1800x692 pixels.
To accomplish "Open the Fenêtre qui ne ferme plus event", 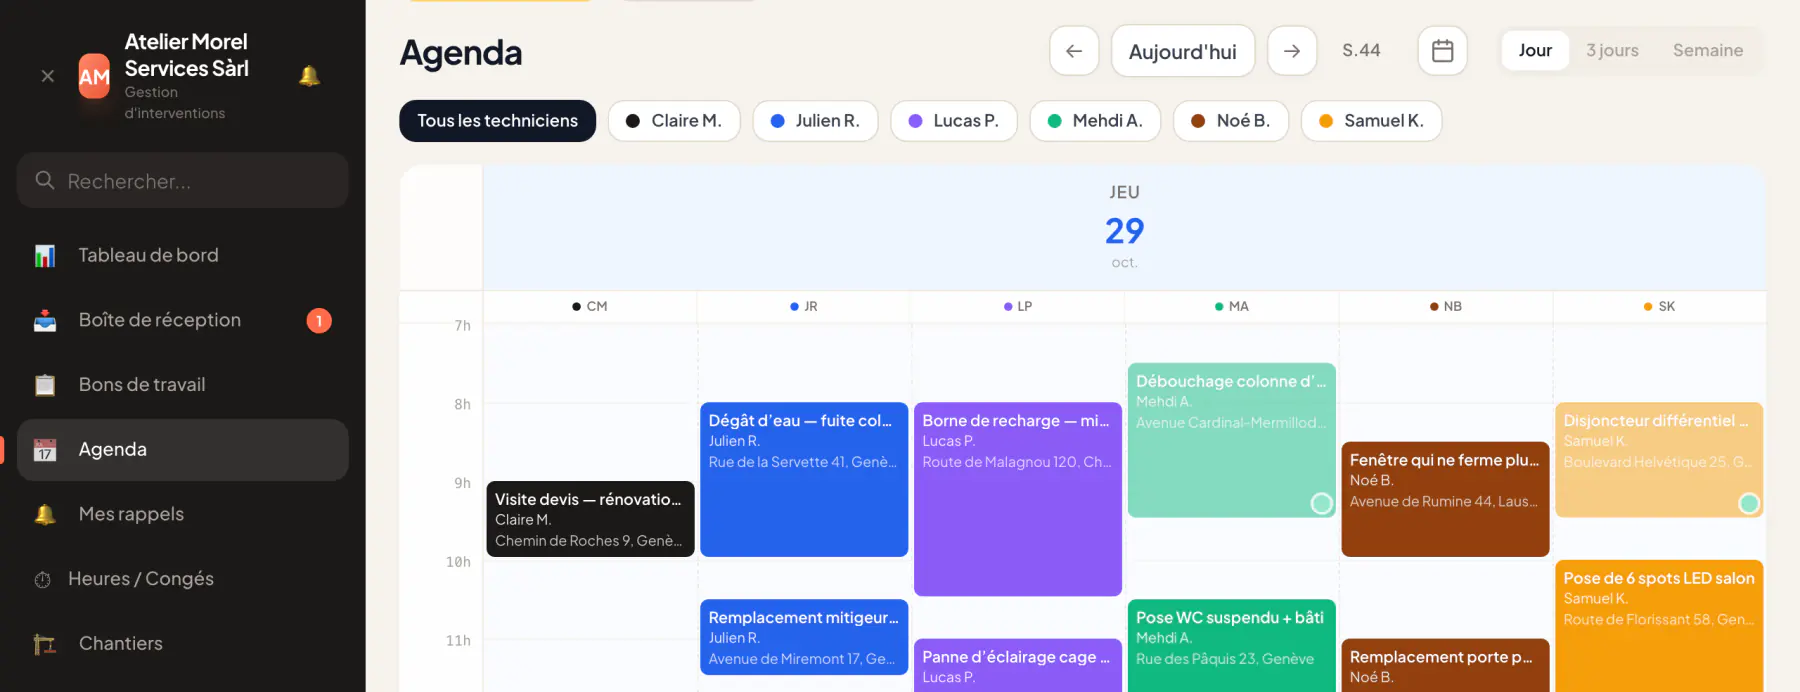I will (x=1445, y=499).
